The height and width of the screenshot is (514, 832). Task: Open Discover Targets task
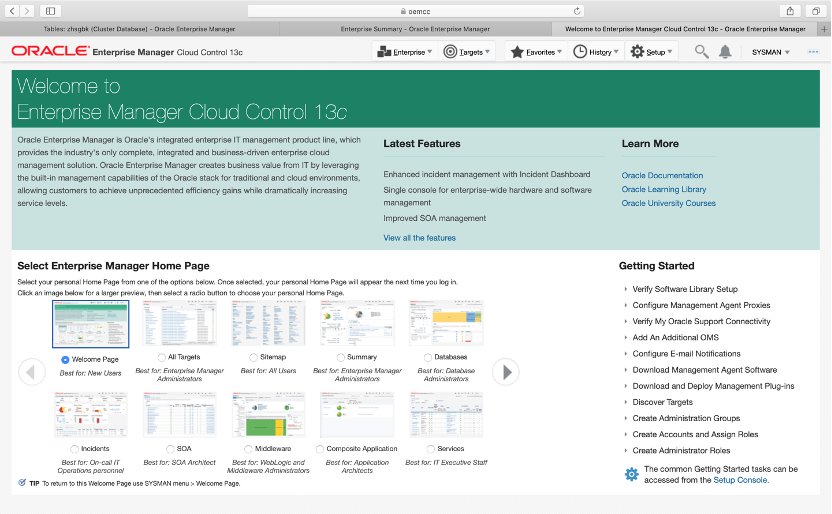tap(662, 402)
